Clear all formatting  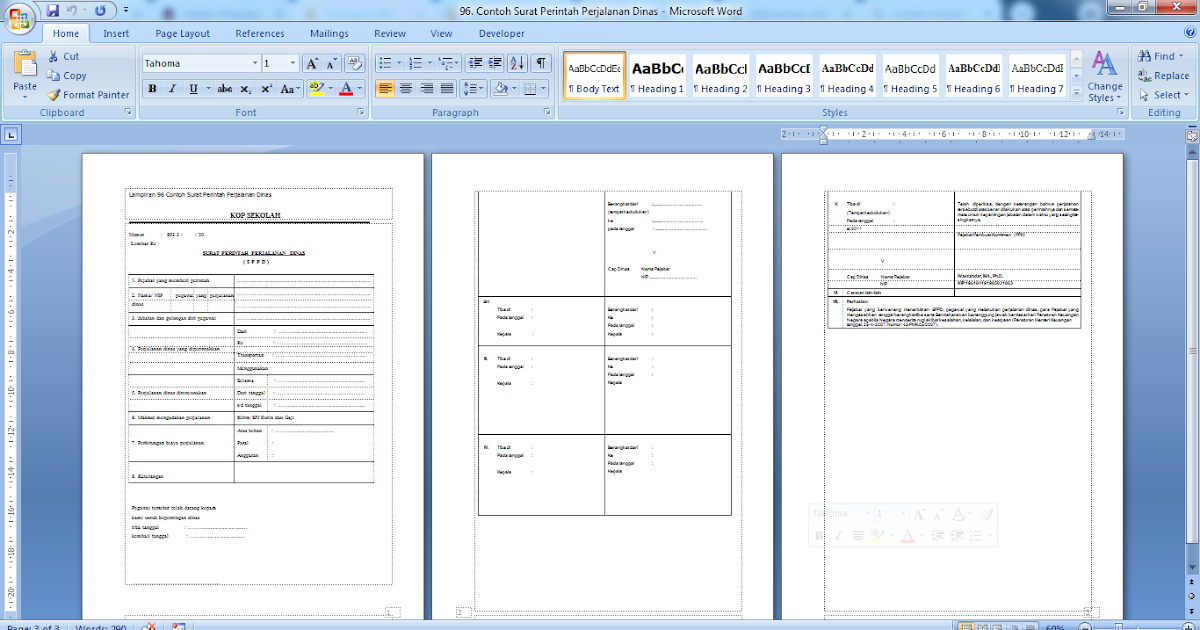[355, 63]
